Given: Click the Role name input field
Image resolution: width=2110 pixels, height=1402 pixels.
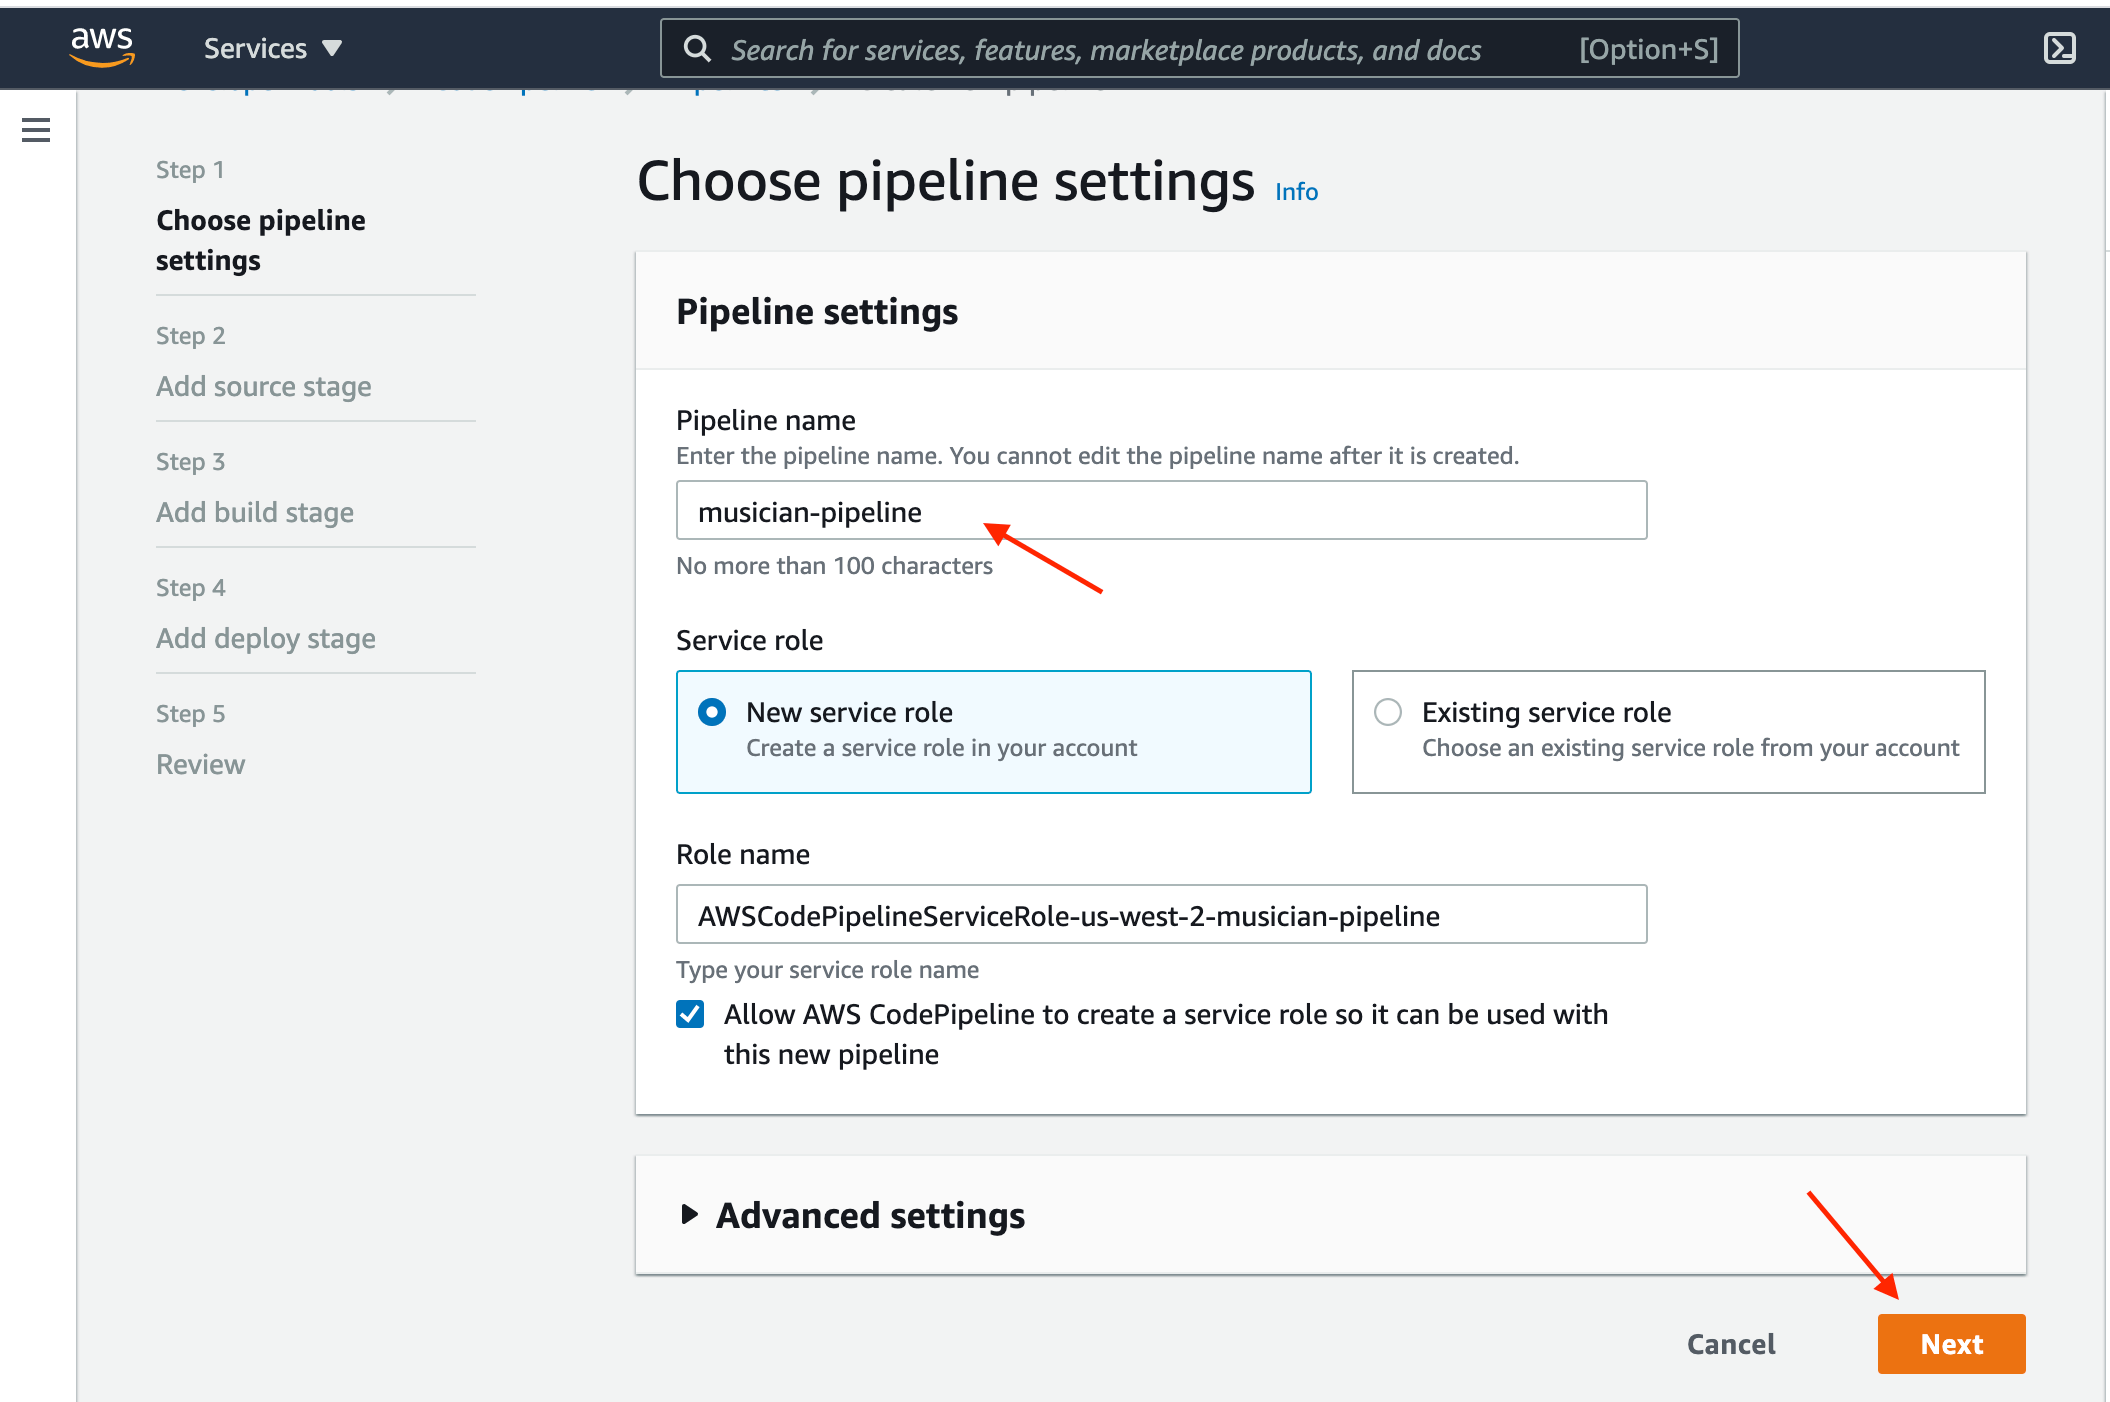Looking at the screenshot, I should [x=1161, y=914].
